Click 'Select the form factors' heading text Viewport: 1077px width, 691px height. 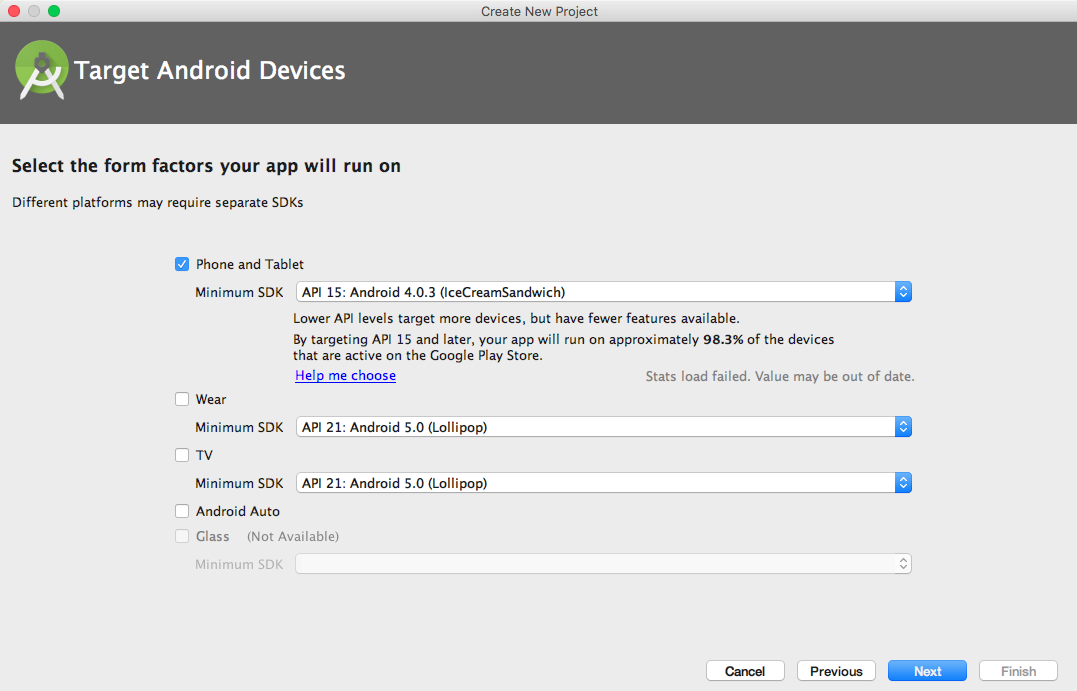[206, 166]
